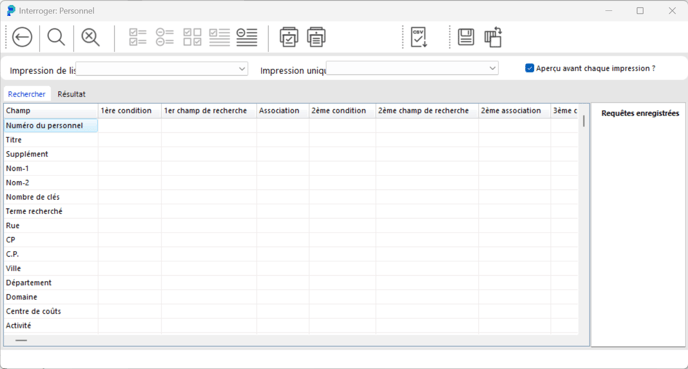This screenshot has width=688, height=369.
Task: Toggle Aperçu avant chaque impression checkbox
Action: pos(530,68)
